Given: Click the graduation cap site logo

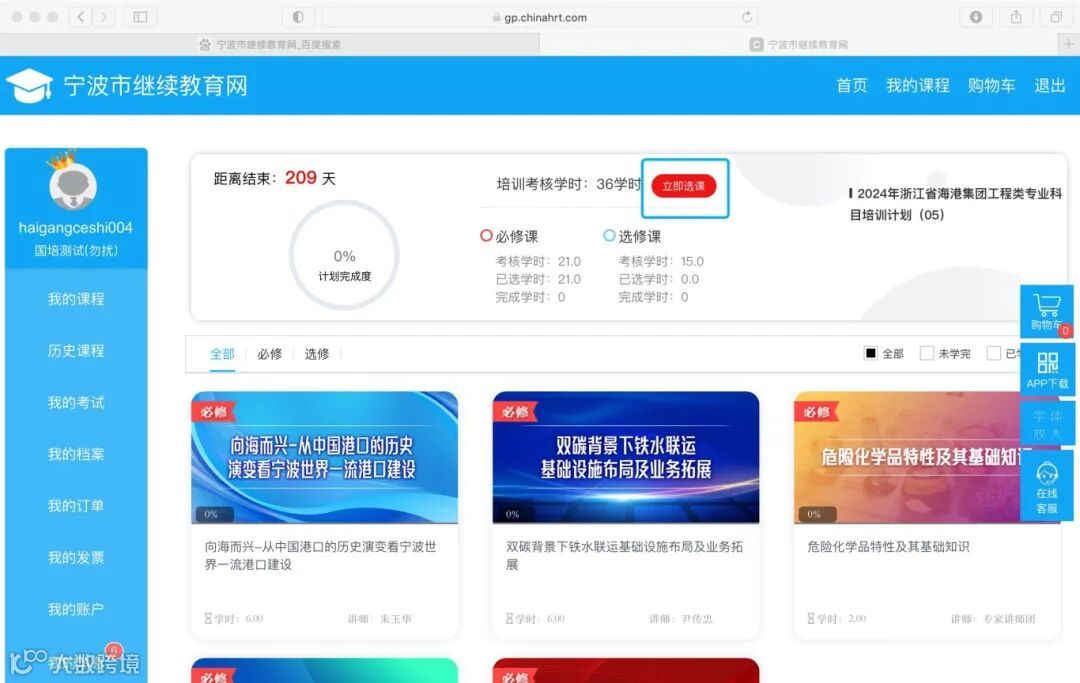Looking at the screenshot, I should point(29,85).
